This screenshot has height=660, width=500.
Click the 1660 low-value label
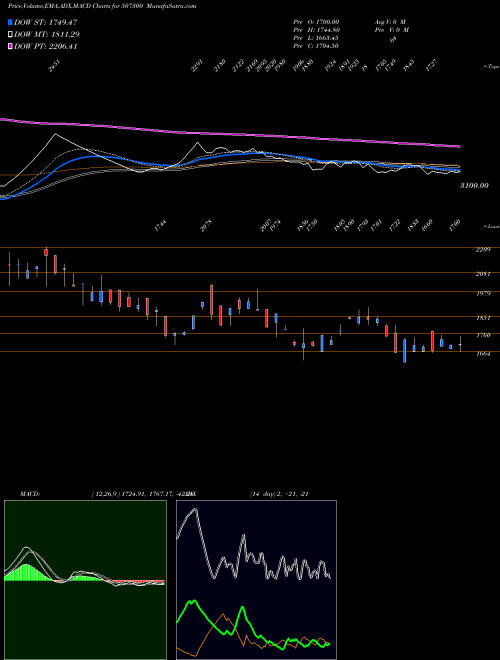pyautogui.click(x=427, y=226)
